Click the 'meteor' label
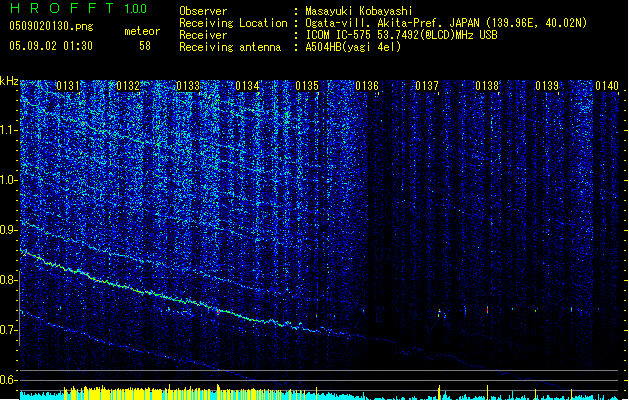 tap(142, 31)
